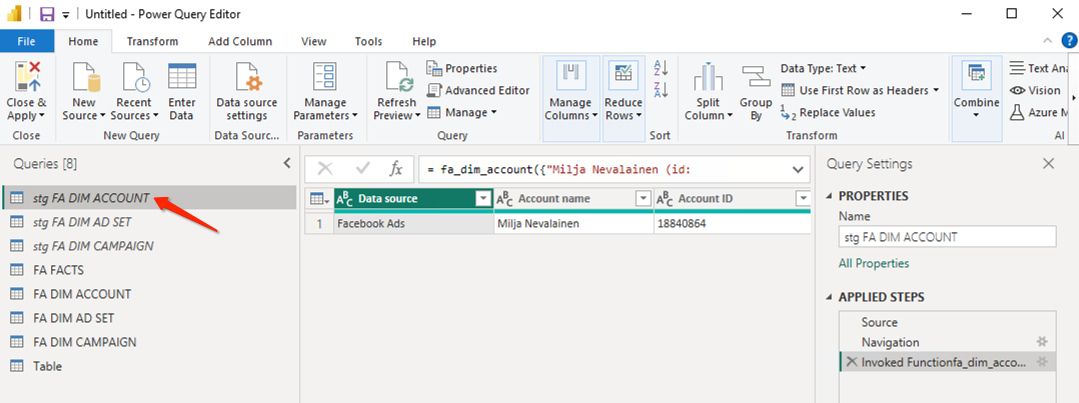This screenshot has width=1079, height=403.
Task: Open Recent Sources list
Action: point(134,91)
